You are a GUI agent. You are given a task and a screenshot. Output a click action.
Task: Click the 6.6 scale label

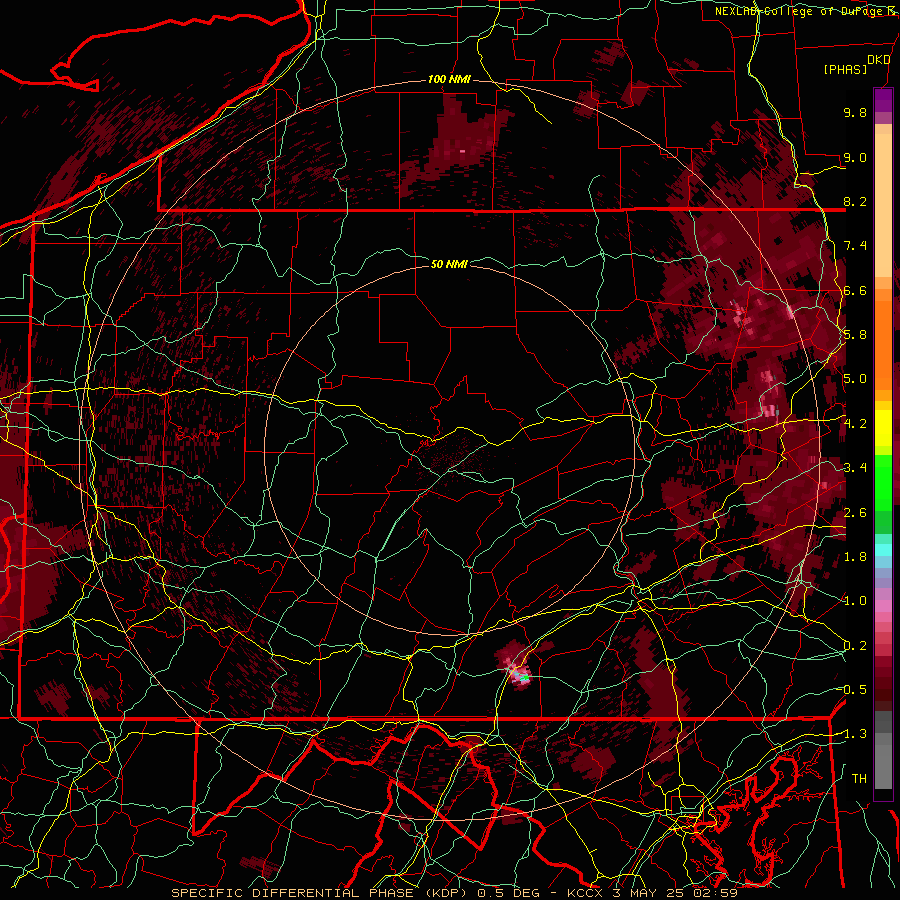[x=855, y=290]
